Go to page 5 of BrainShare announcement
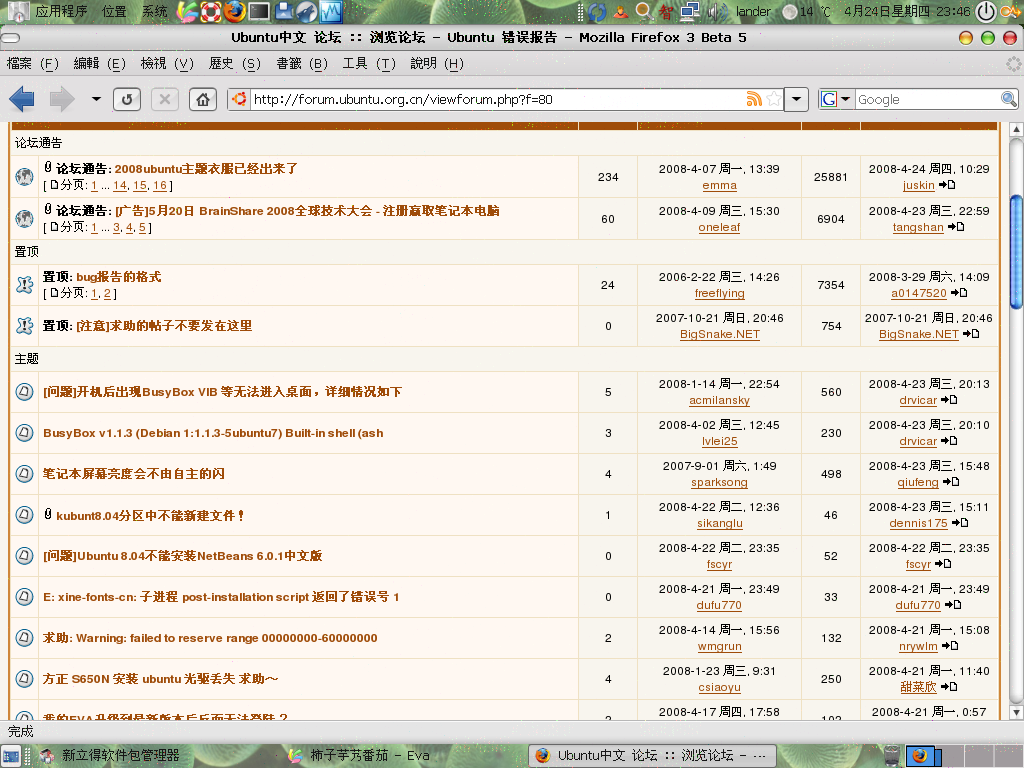The height and width of the screenshot is (768, 1024). pyautogui.click(x=142, y=227)
